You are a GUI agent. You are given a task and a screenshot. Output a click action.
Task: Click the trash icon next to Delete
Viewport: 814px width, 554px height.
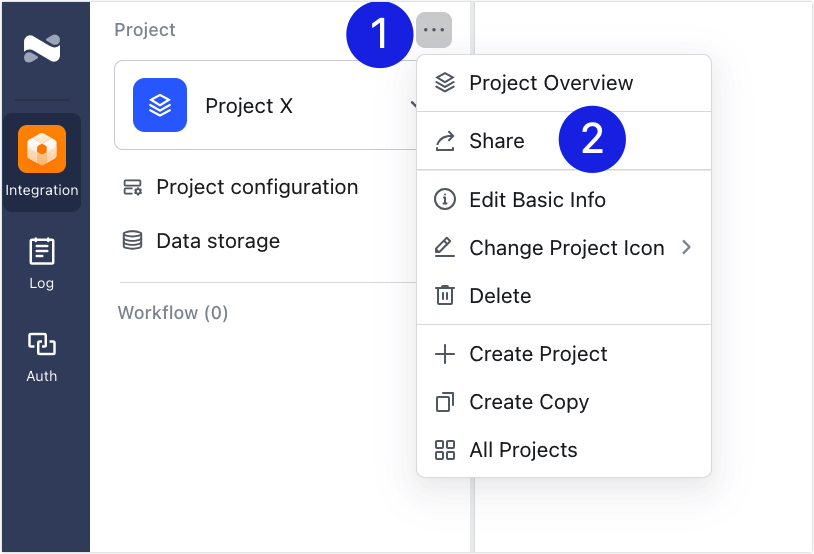point(445,296)
